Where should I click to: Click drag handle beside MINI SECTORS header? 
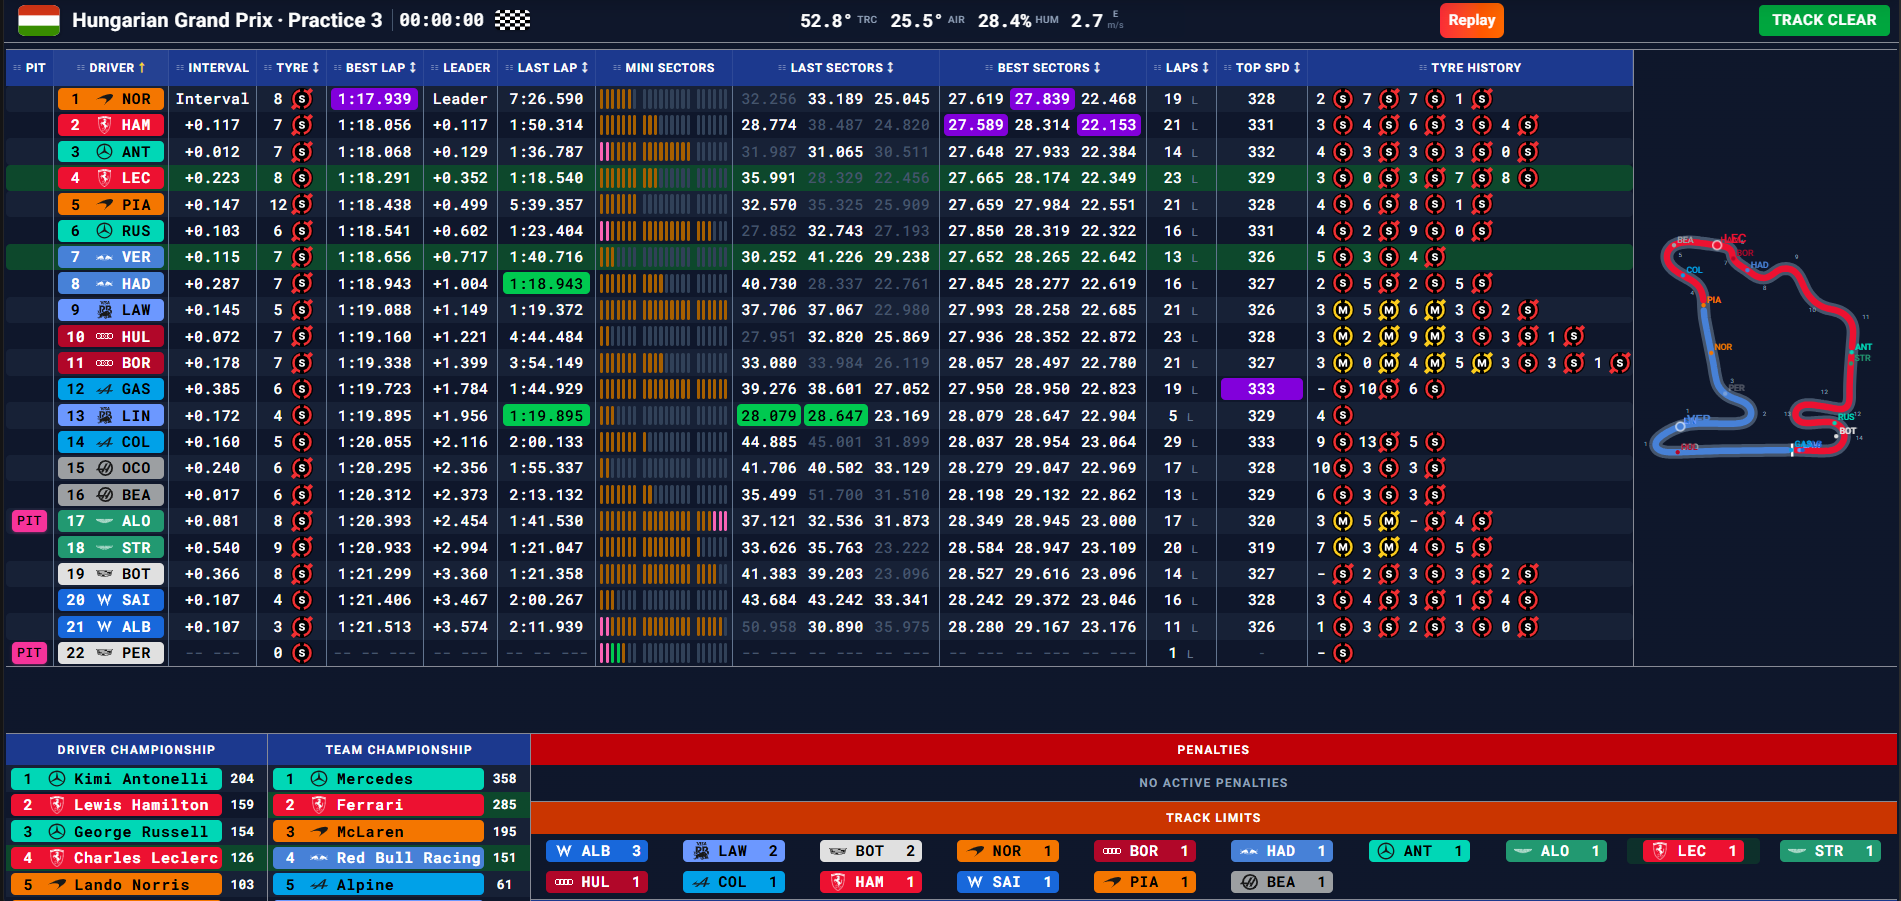[x=617, y=68]
